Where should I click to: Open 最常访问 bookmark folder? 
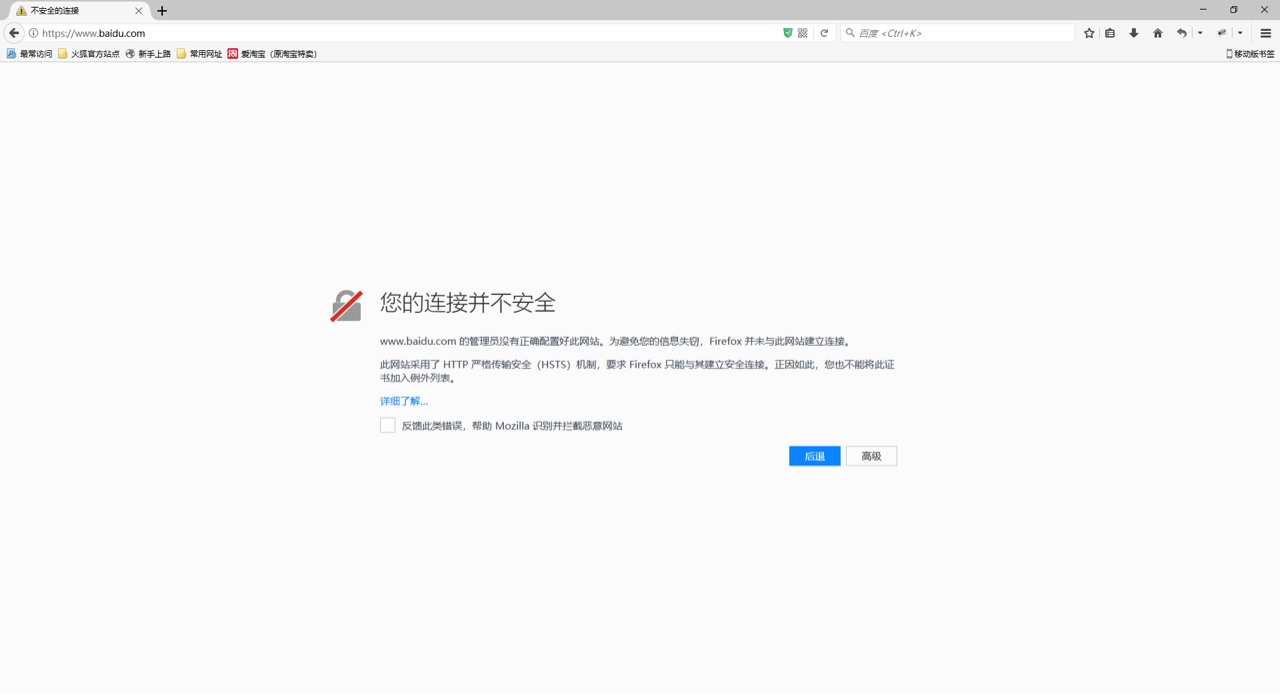tap(29, 54)
